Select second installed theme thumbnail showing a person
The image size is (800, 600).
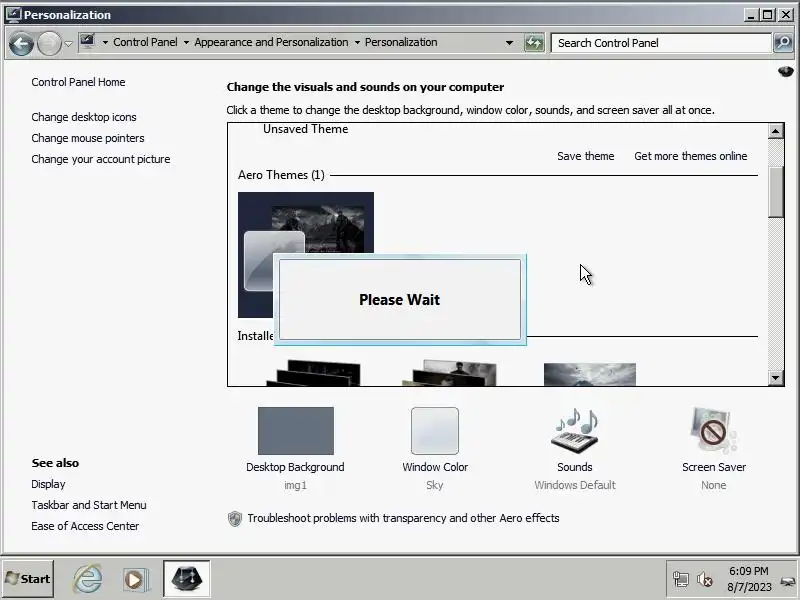coord(449,373)
